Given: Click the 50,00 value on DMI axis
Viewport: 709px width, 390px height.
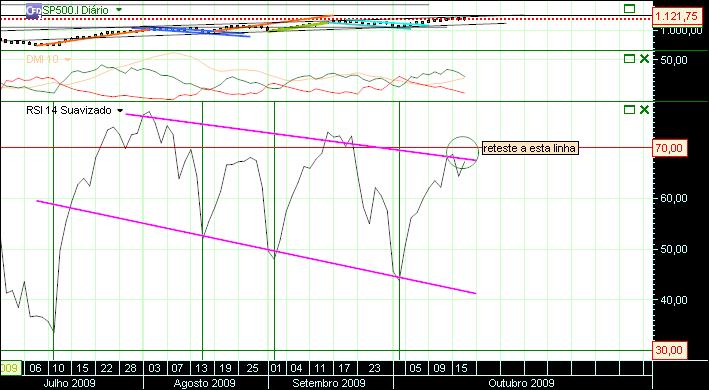Looking at the screenshot, I should (x=674, y=59).
